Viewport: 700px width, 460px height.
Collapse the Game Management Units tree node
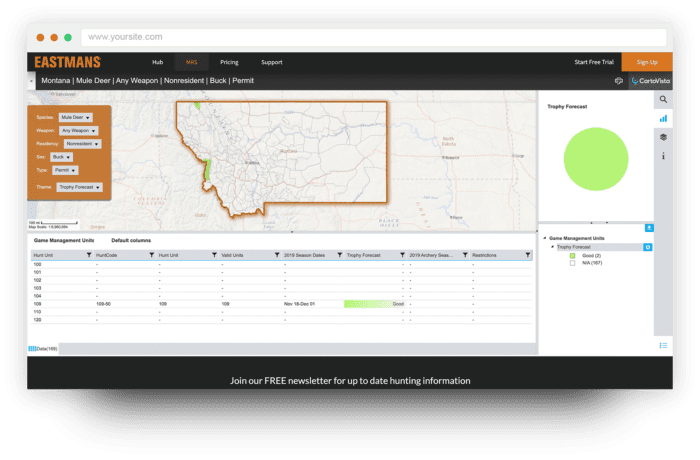545,238
